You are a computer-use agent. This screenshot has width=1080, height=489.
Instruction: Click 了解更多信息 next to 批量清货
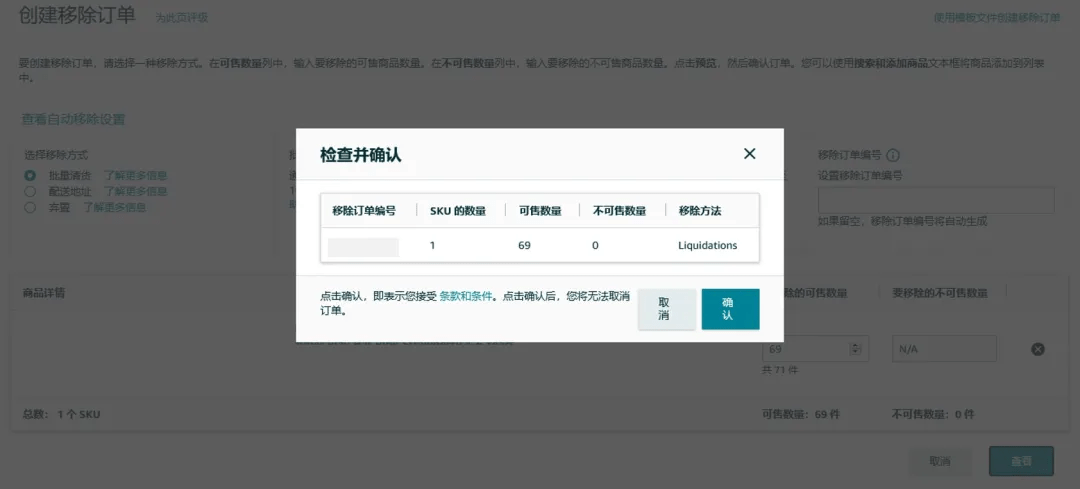[x=135, y=175]
